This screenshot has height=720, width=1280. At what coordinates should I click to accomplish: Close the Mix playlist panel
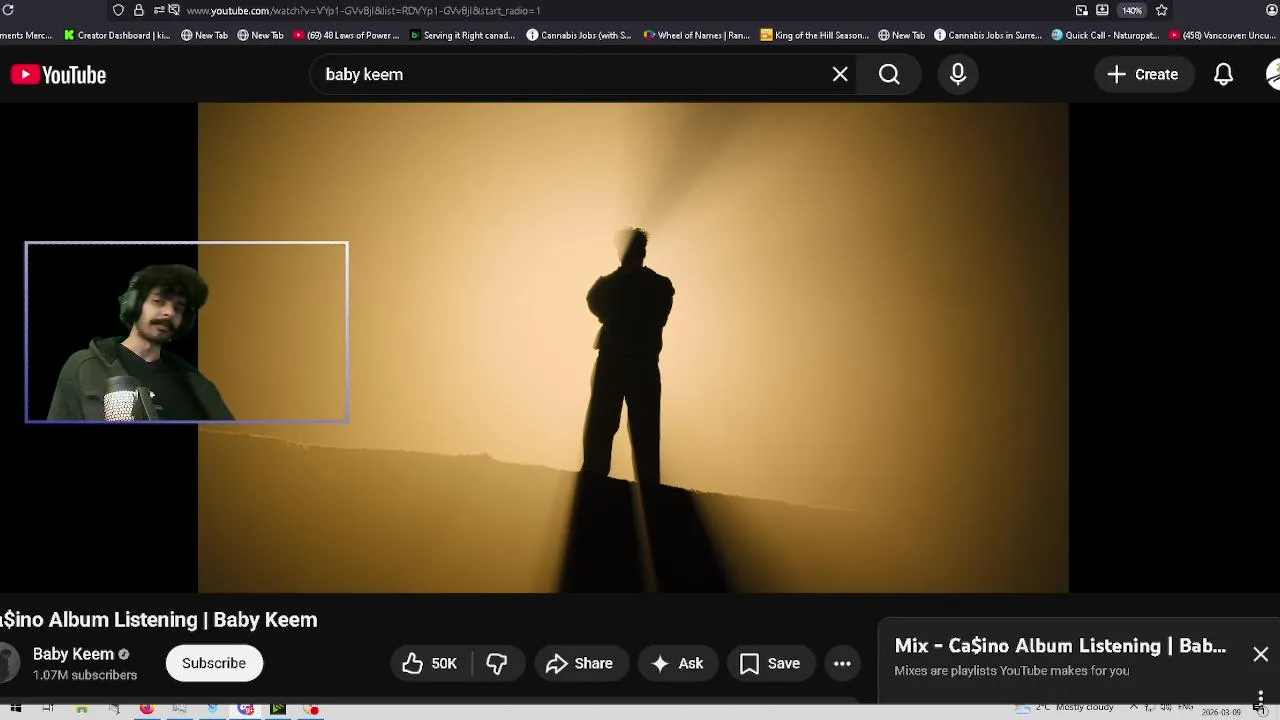[1260, 654]
